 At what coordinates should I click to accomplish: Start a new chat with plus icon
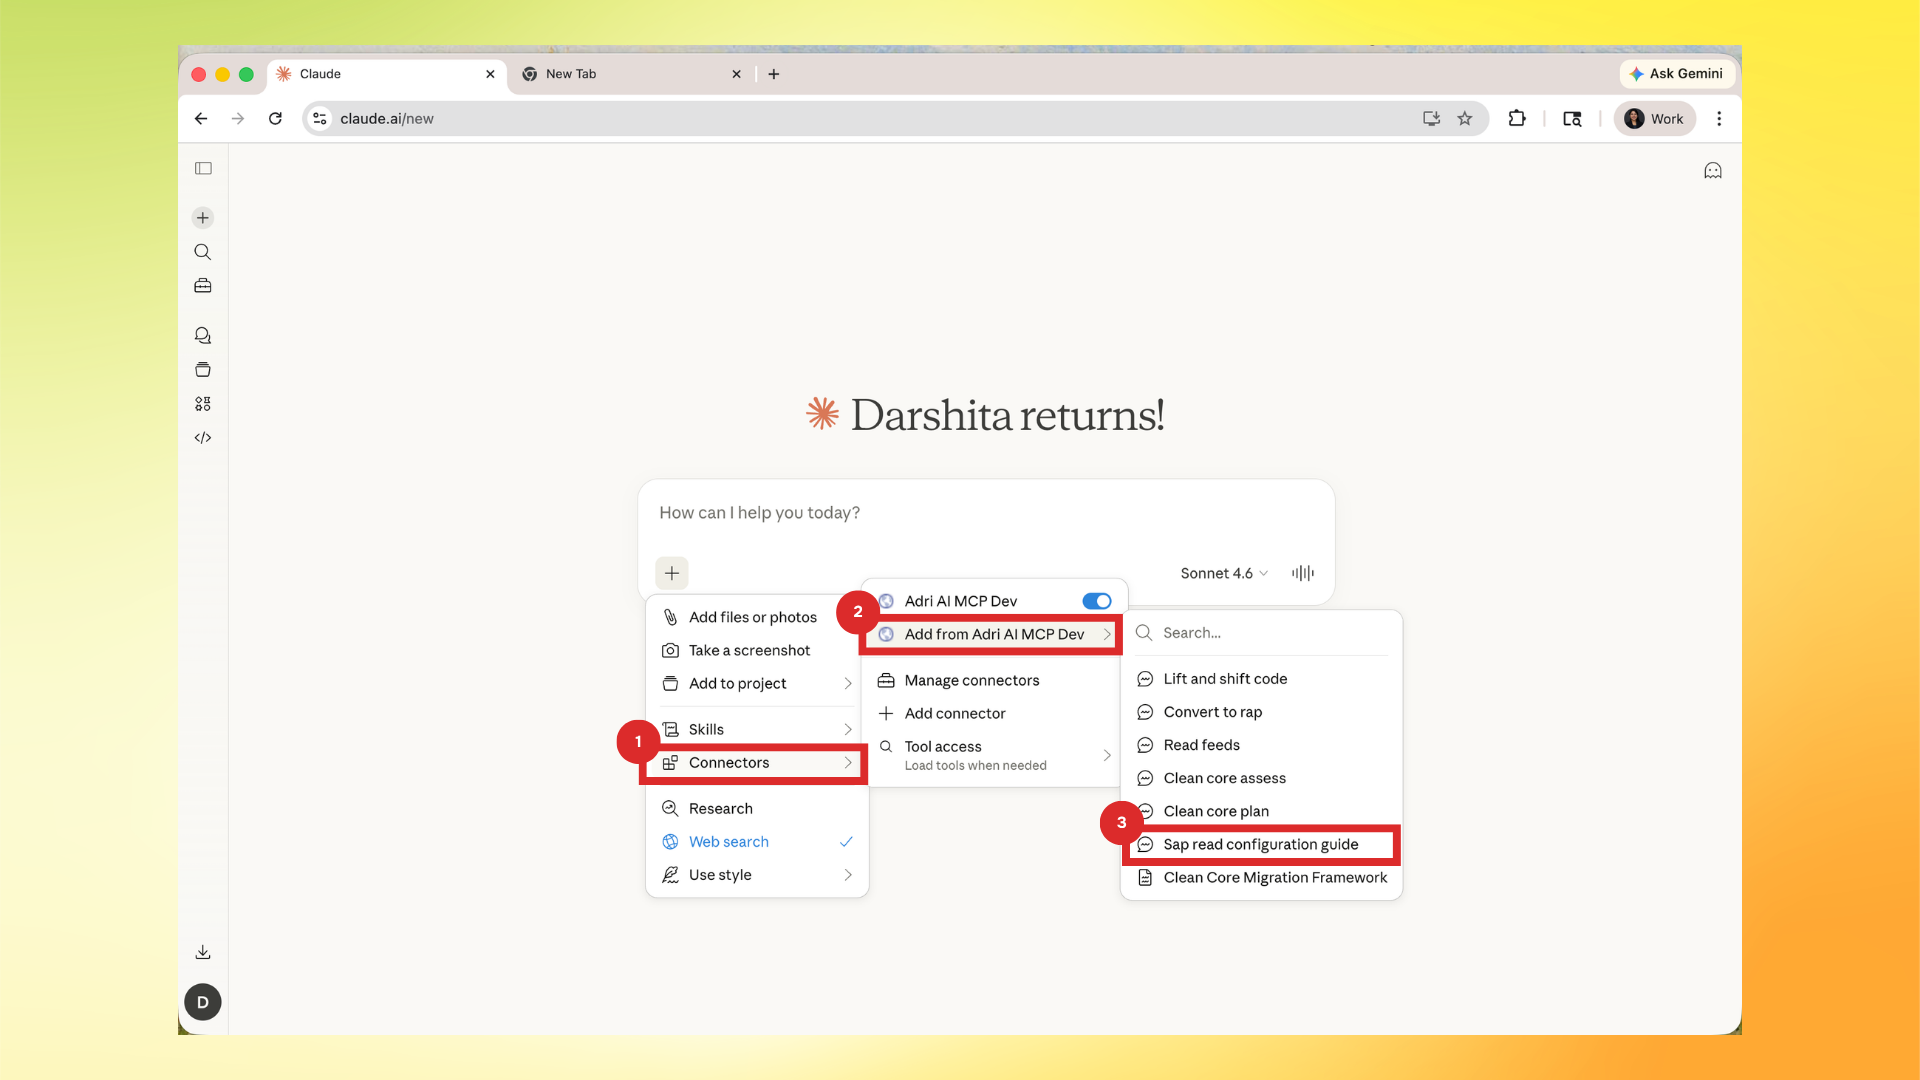point(203,218)
